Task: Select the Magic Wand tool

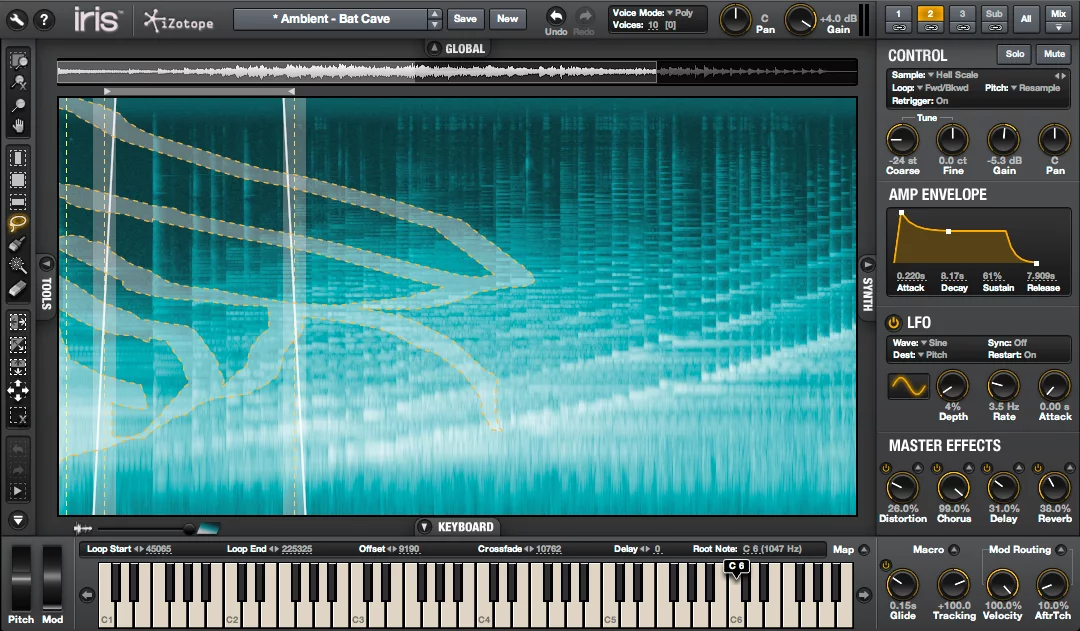Action: [18, 266]
